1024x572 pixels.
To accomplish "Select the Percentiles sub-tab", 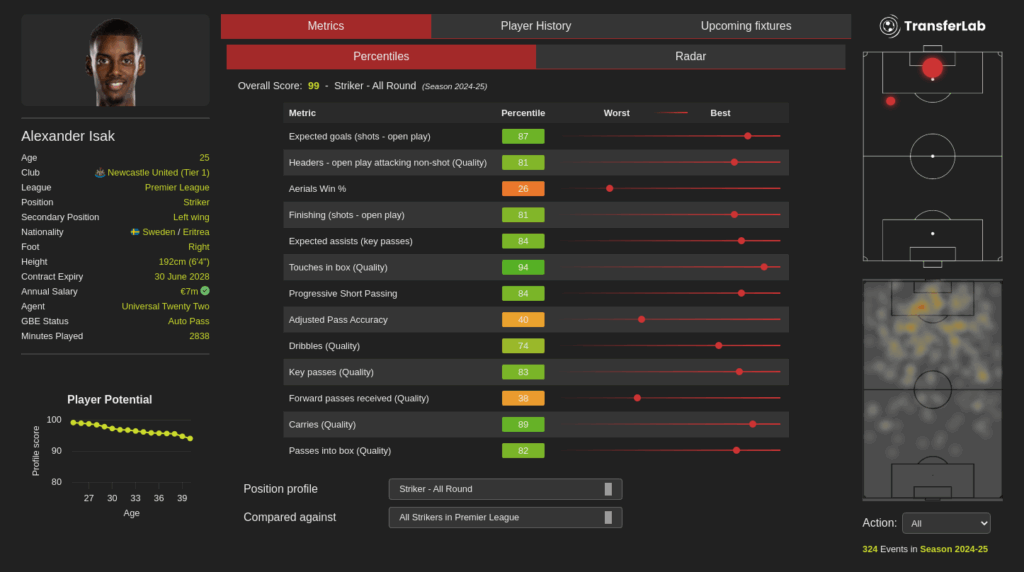I will click(x=381, y=56).
